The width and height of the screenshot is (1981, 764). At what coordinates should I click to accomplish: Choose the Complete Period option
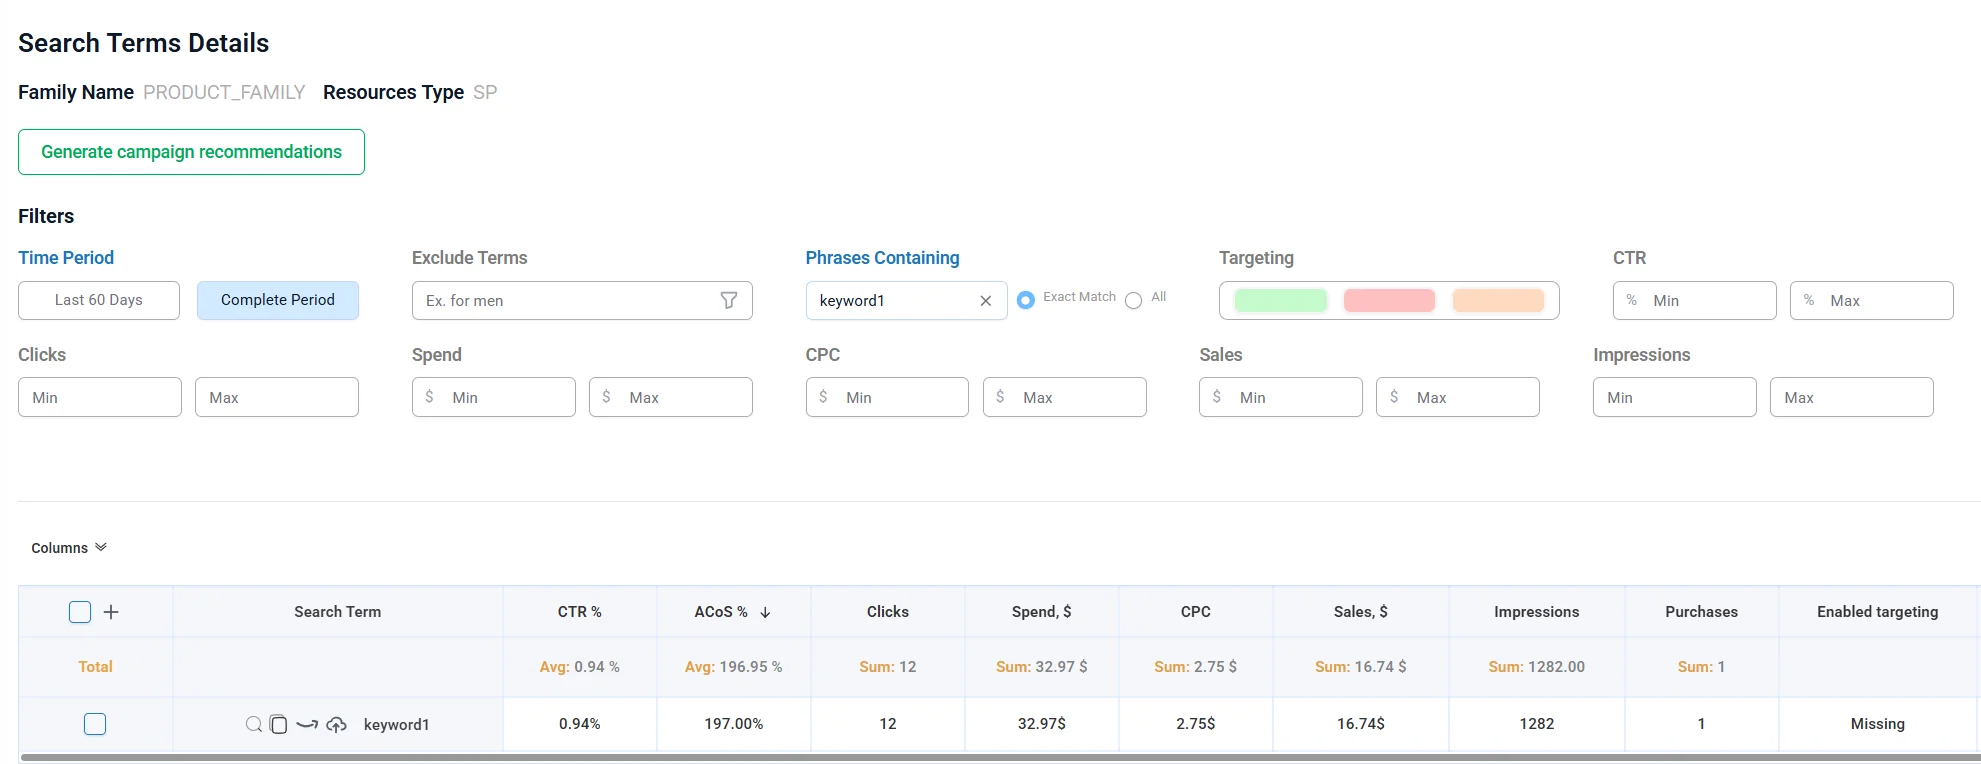point(278,300)
